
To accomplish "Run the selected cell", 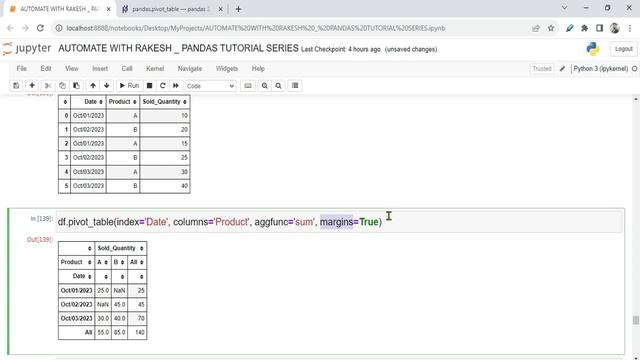I will [x=129, y=86].
